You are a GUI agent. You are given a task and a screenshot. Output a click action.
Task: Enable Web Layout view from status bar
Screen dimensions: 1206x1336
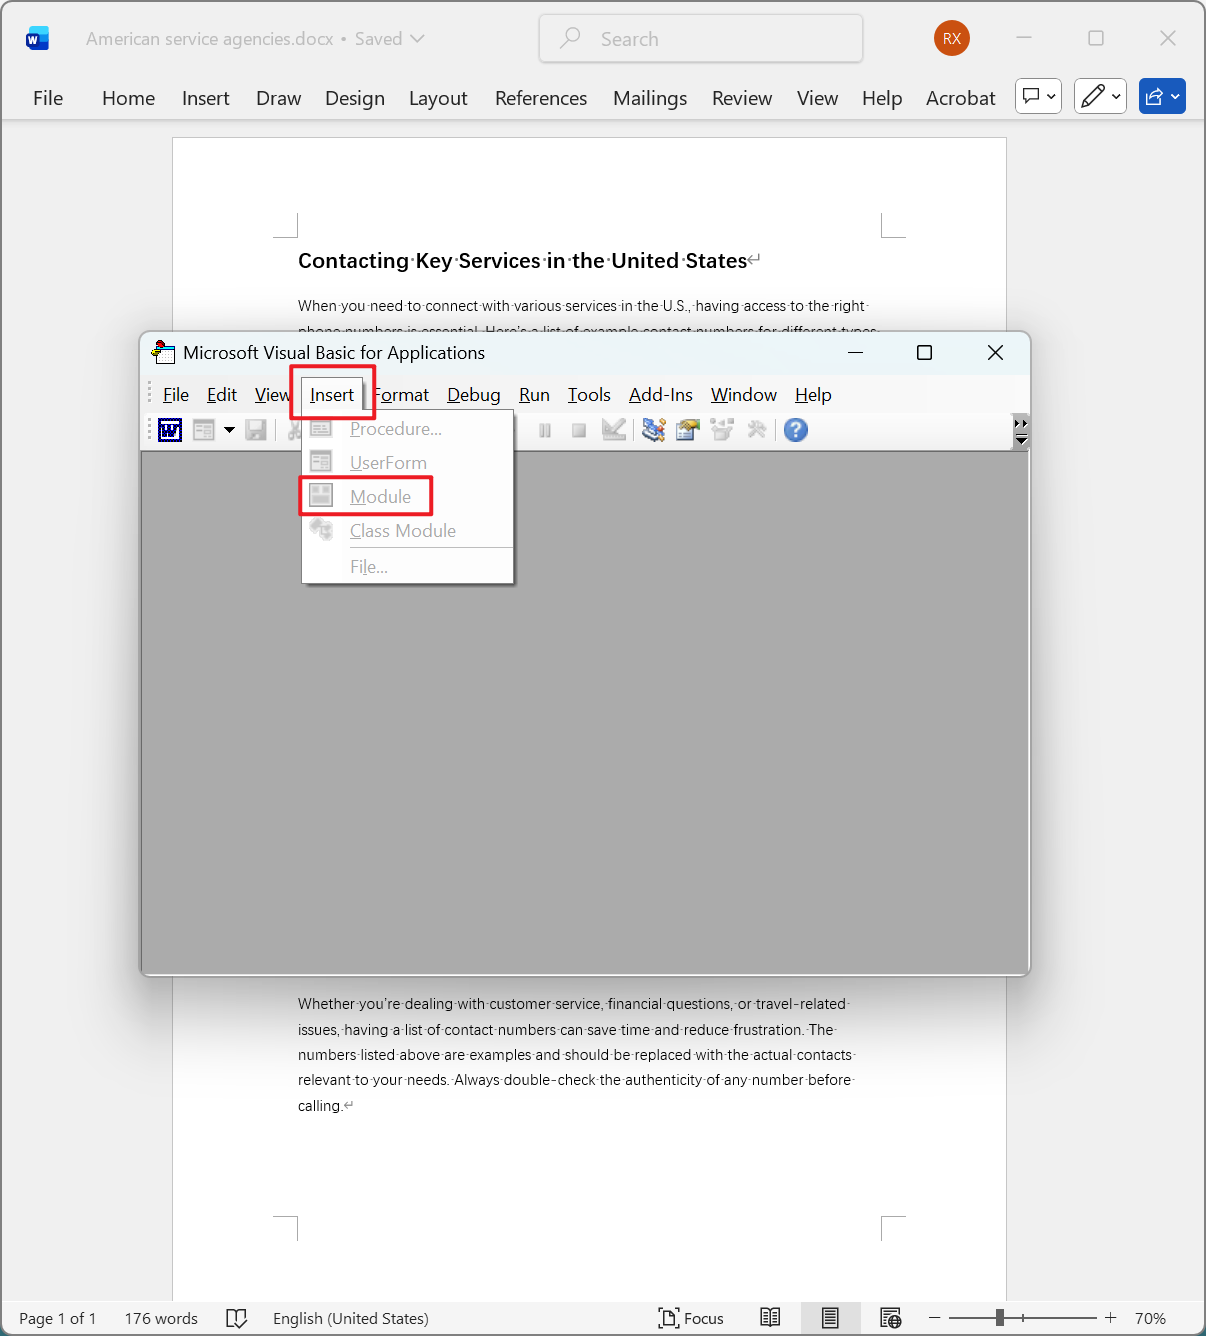[x=890, y=1318]
